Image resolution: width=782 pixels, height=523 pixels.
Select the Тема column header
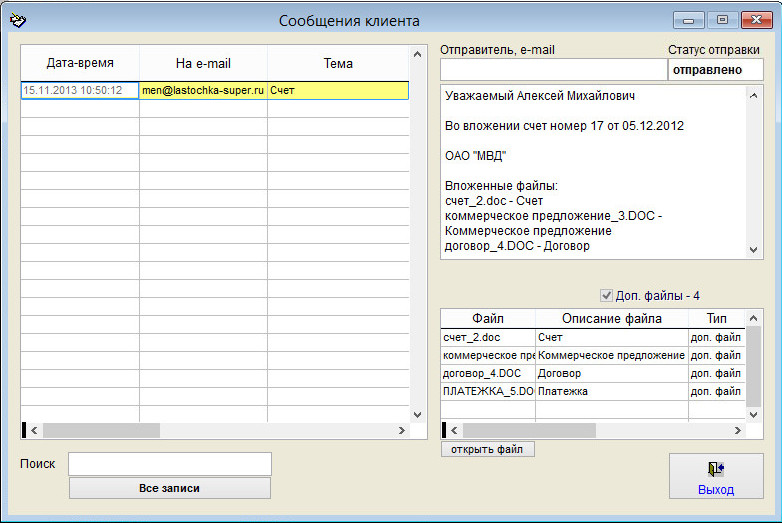pos(337,63)
